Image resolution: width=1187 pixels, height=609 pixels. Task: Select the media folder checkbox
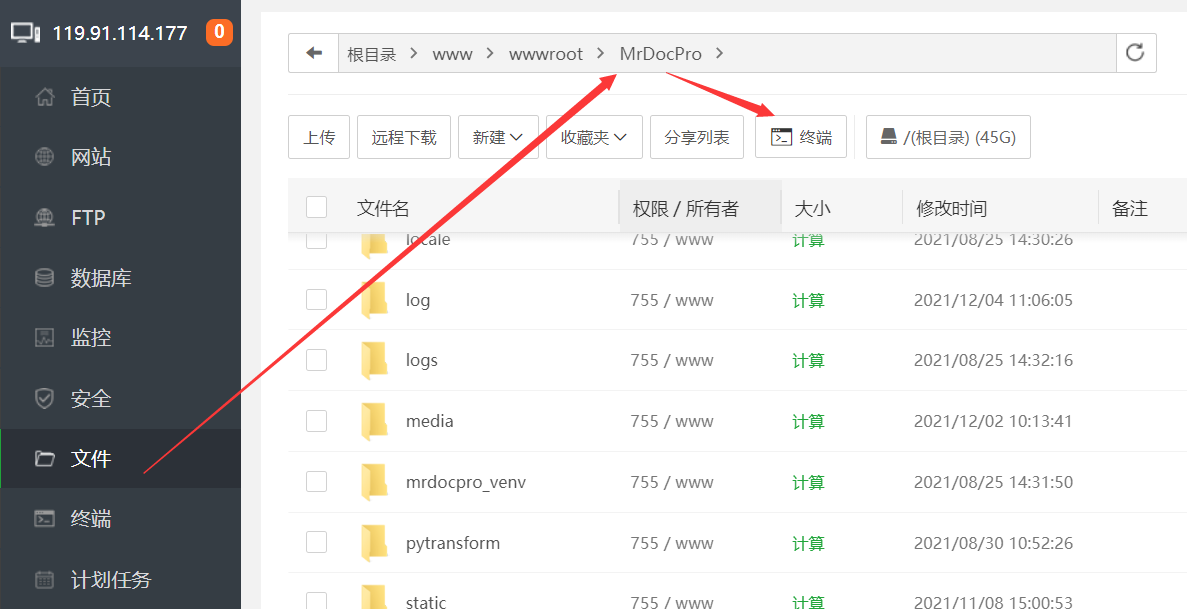coord(317,421)
